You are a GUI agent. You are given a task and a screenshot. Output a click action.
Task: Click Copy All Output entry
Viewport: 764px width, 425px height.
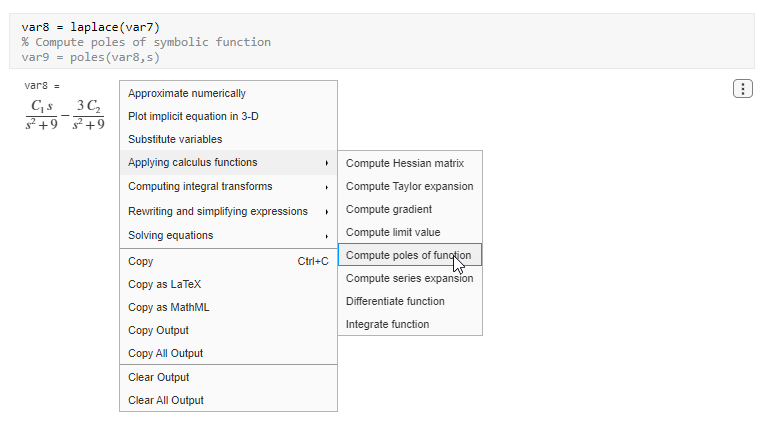[165, 353]
